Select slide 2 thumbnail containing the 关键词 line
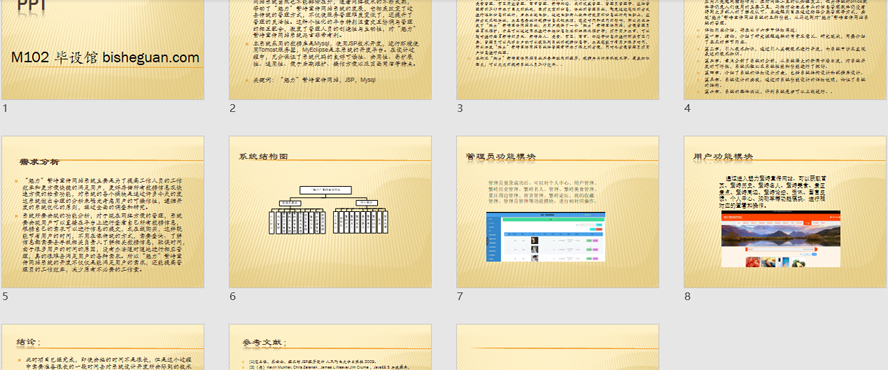Image resolution: width=888 pixels, height=370 pixels. [x=330, y=49]
